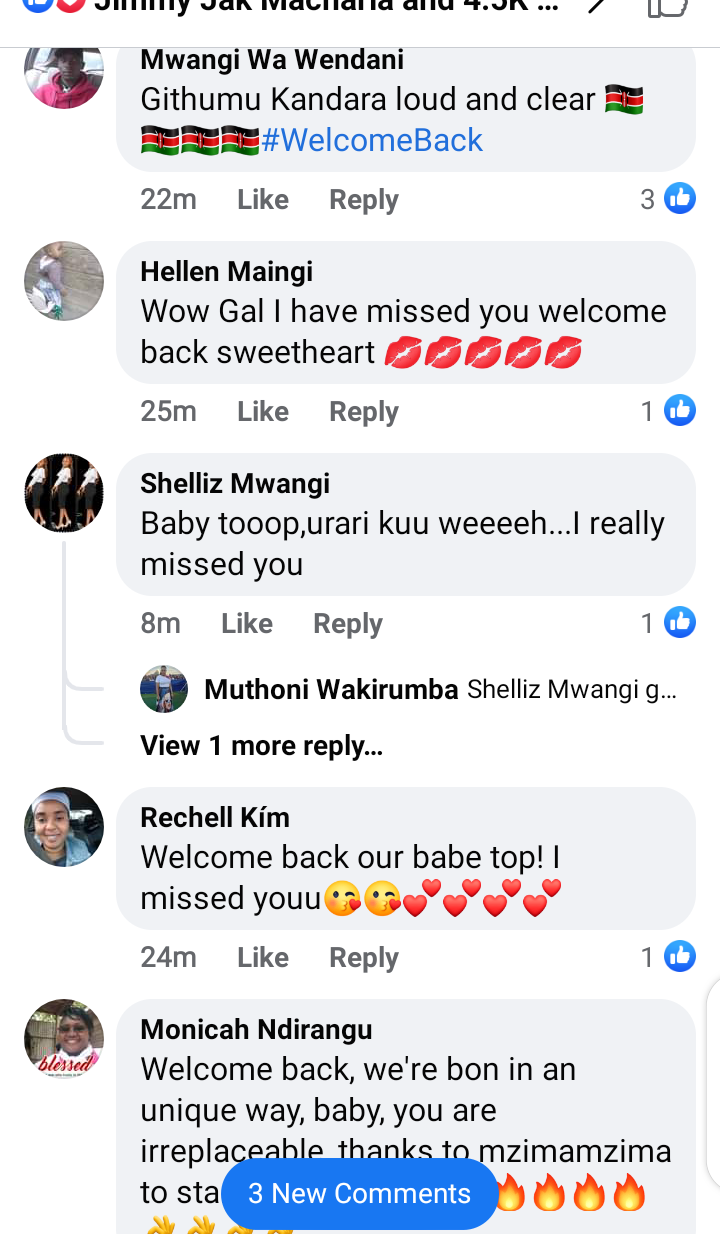Expand View 1 more reply

click(261, 746)
